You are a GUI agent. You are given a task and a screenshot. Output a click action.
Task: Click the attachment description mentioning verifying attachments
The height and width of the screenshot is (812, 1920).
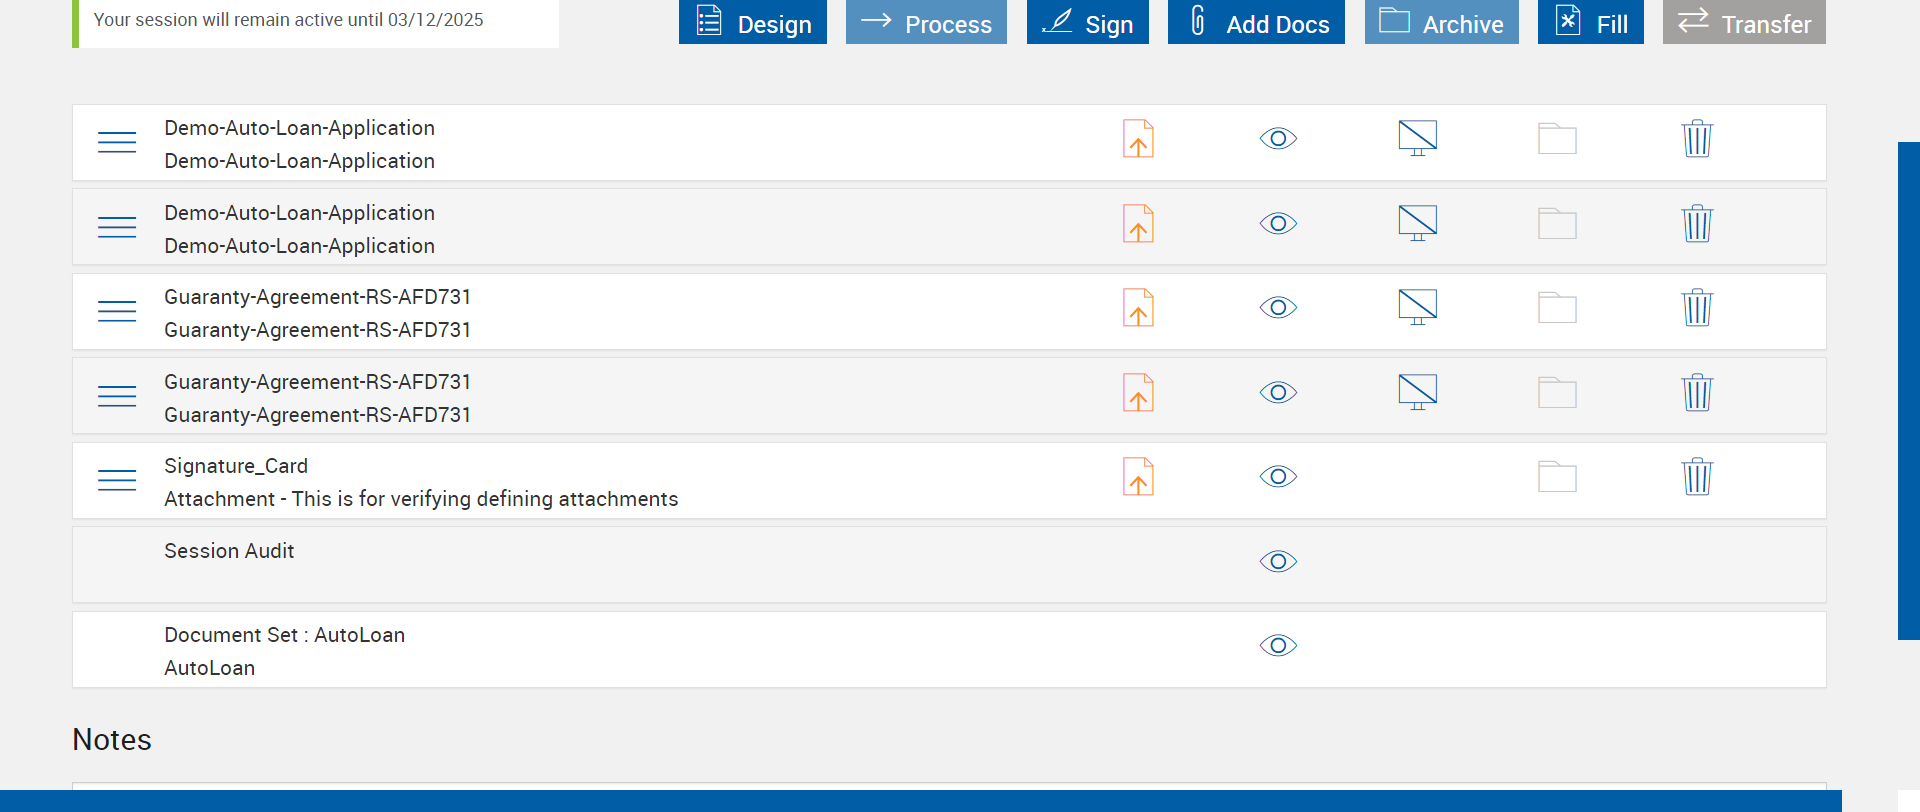click(x=421, y=499)
